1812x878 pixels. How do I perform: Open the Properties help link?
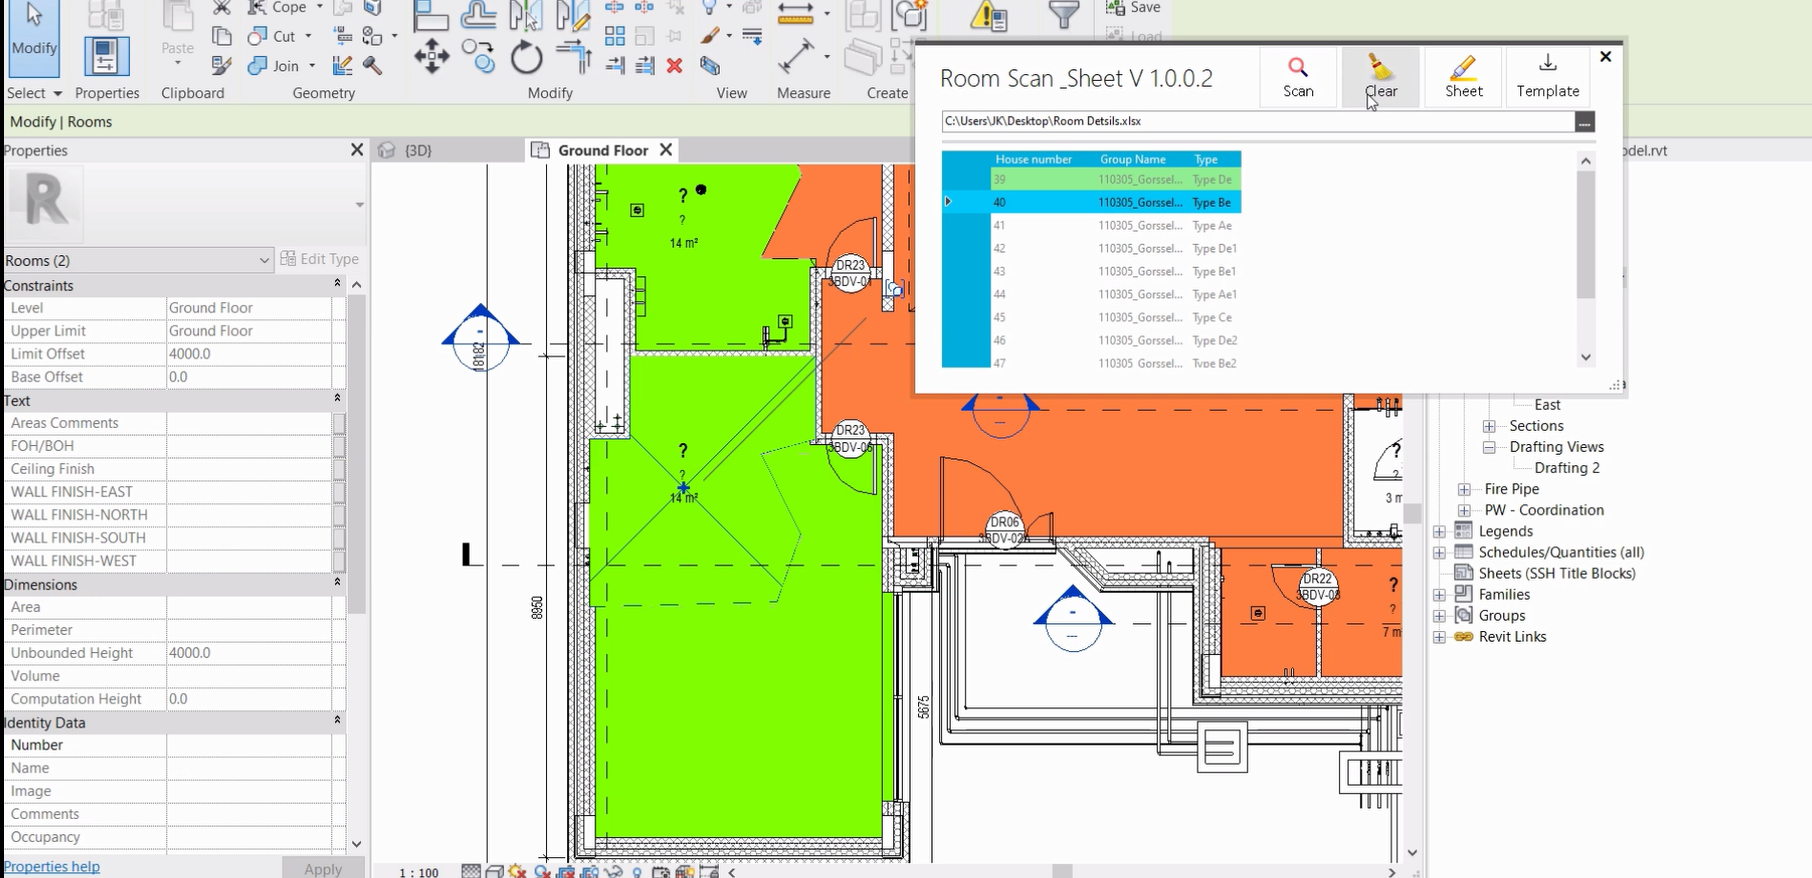(x=52, y=866)
